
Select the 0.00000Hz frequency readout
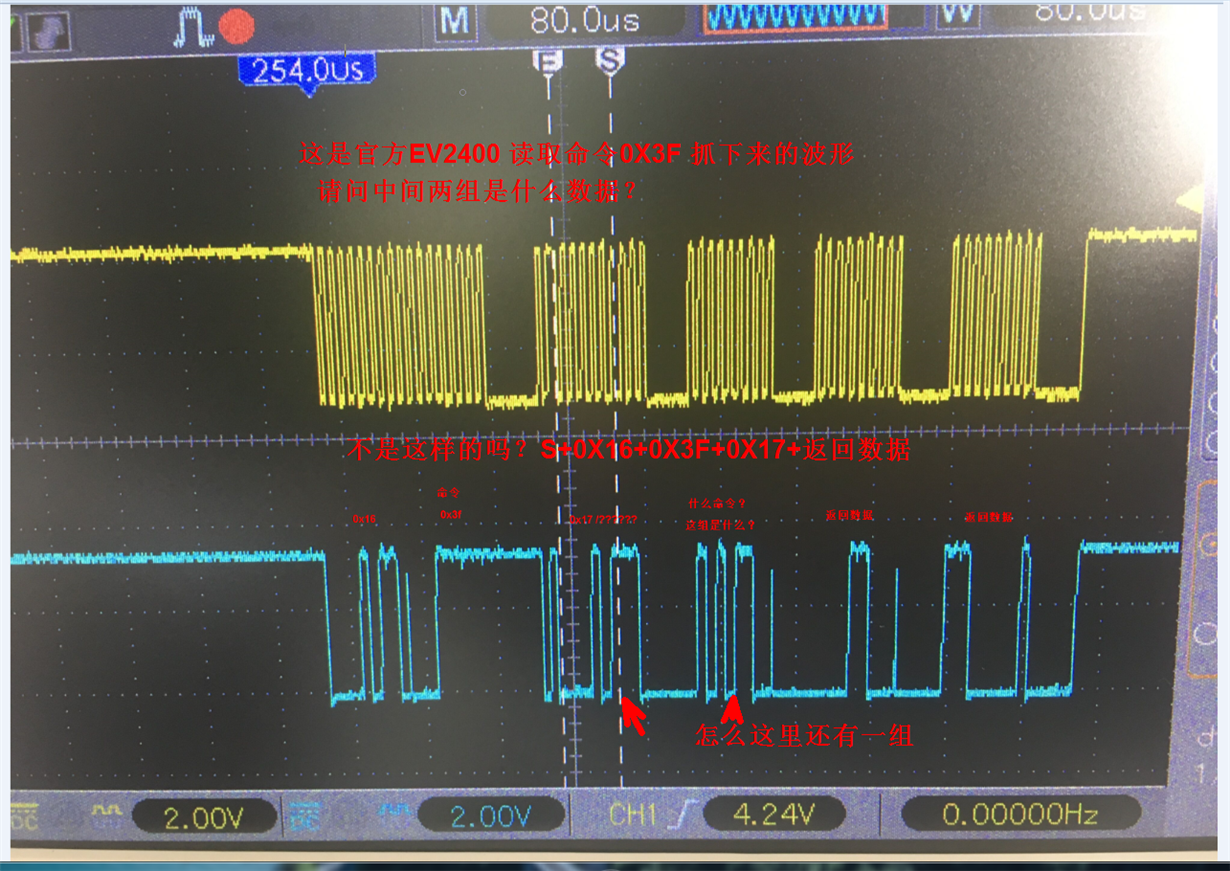click(x=1021, y=814)
